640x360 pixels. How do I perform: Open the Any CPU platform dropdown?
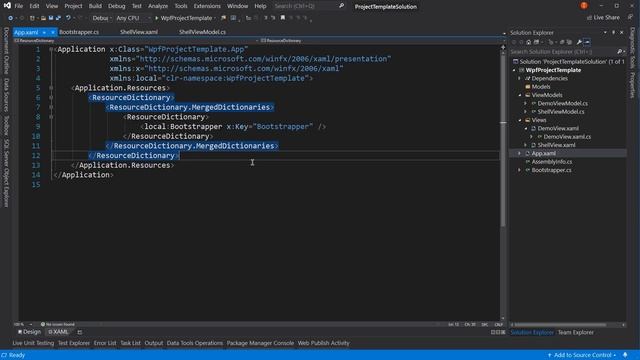click(x=133, y=18)
